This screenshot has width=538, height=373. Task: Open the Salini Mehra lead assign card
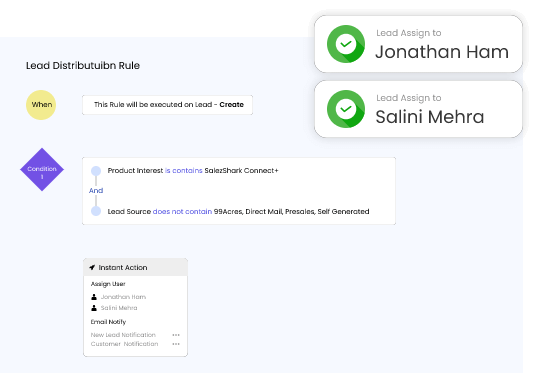coord(418,109)
